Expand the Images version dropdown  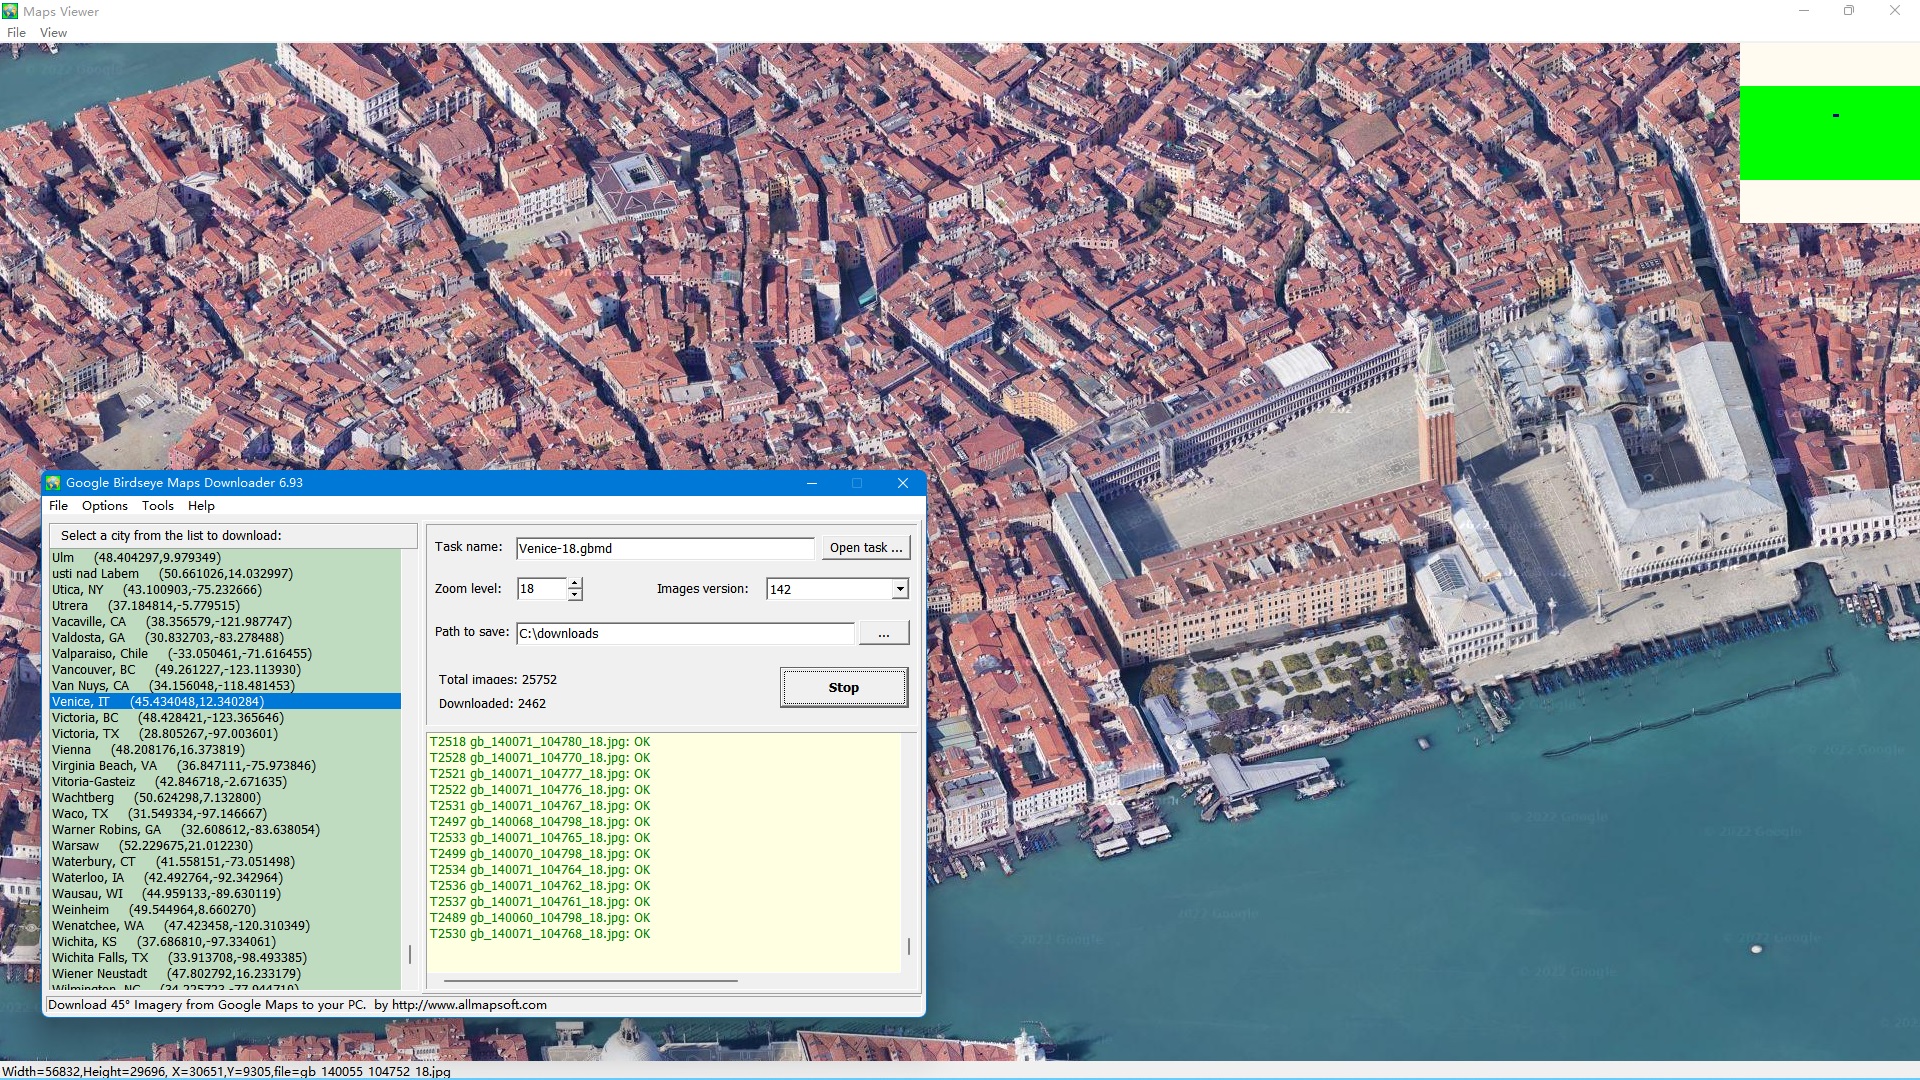point(900,589)
